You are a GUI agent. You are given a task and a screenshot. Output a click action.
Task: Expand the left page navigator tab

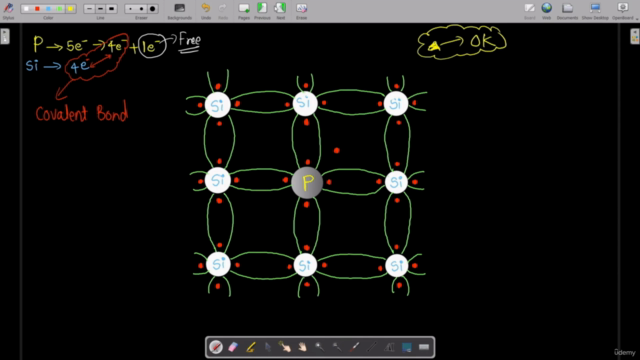5,36
